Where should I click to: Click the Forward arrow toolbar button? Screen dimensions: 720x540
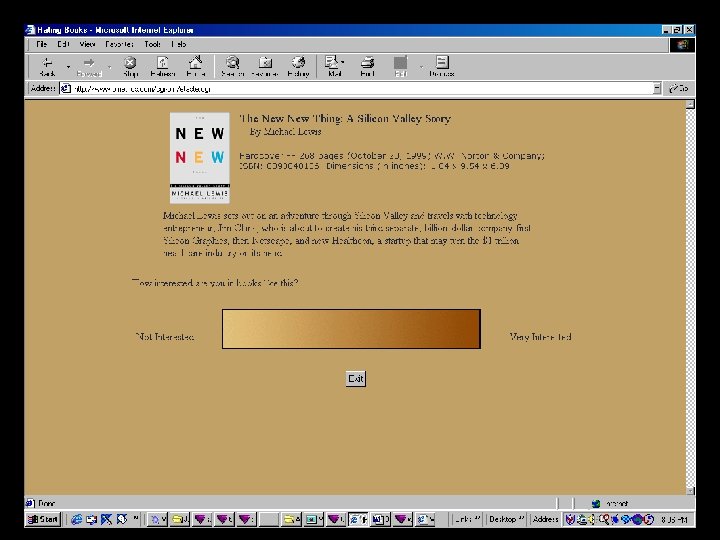[89, 67]
